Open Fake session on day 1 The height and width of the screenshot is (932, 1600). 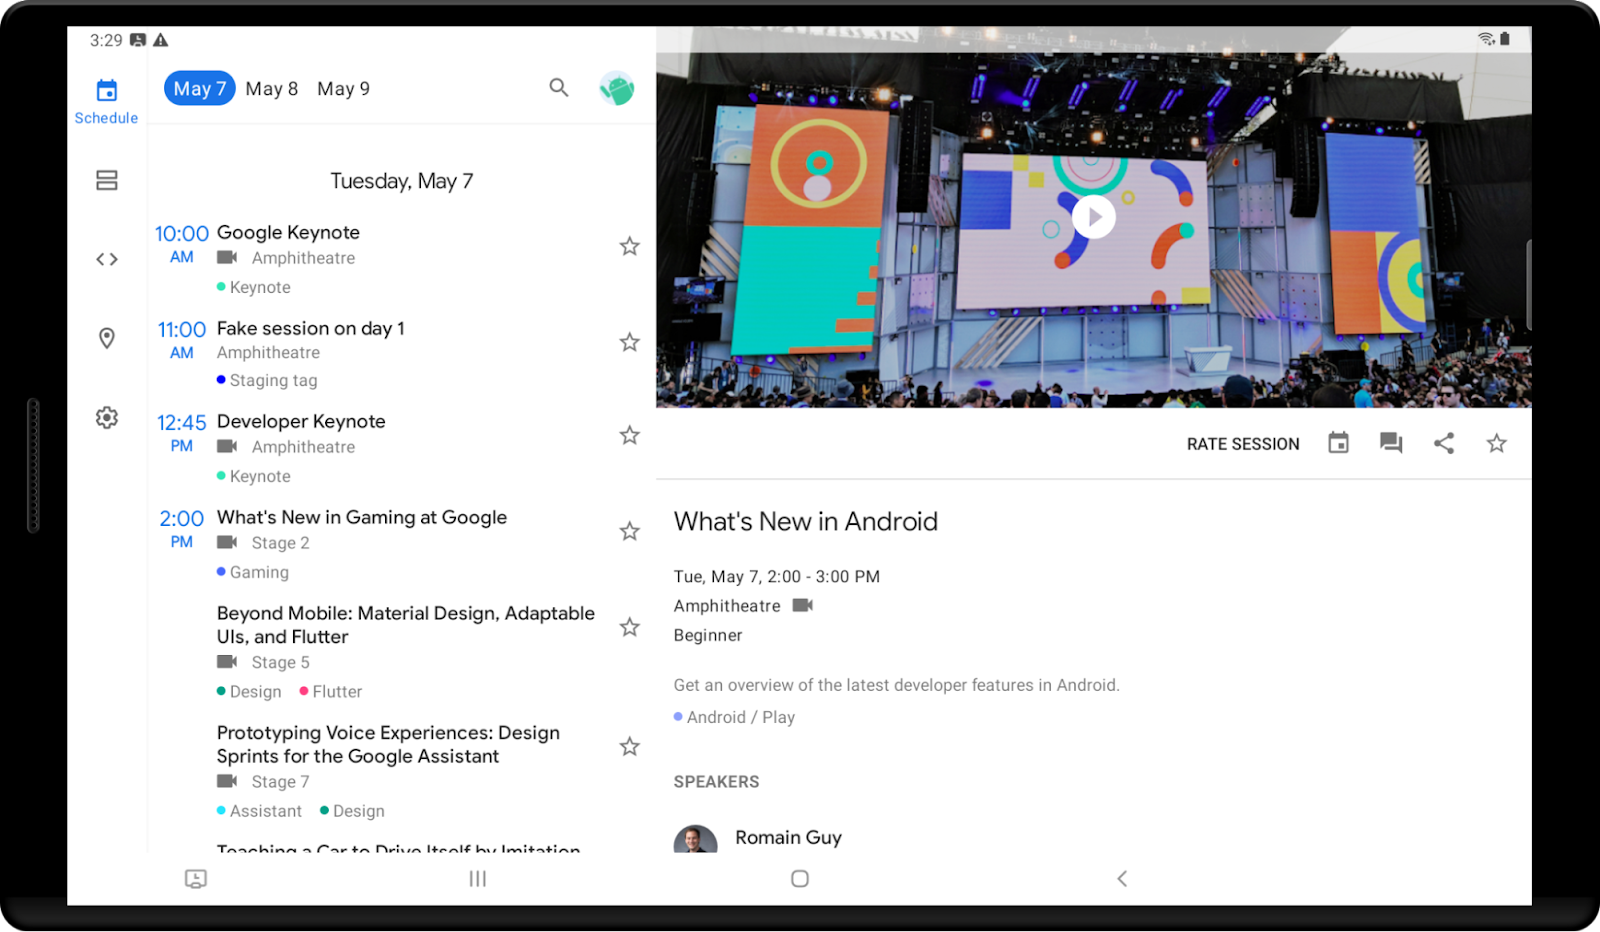(x=311, y=328)
